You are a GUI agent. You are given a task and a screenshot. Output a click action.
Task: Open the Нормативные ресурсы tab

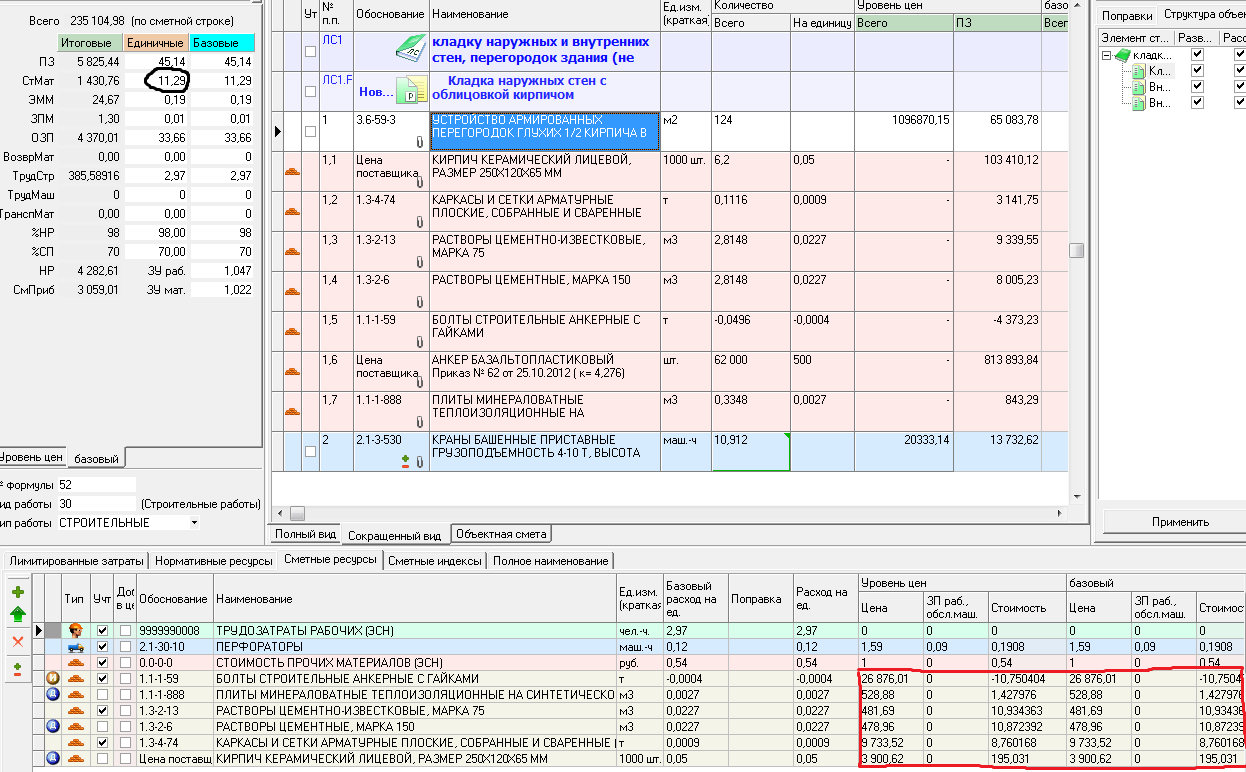[213, 561]
